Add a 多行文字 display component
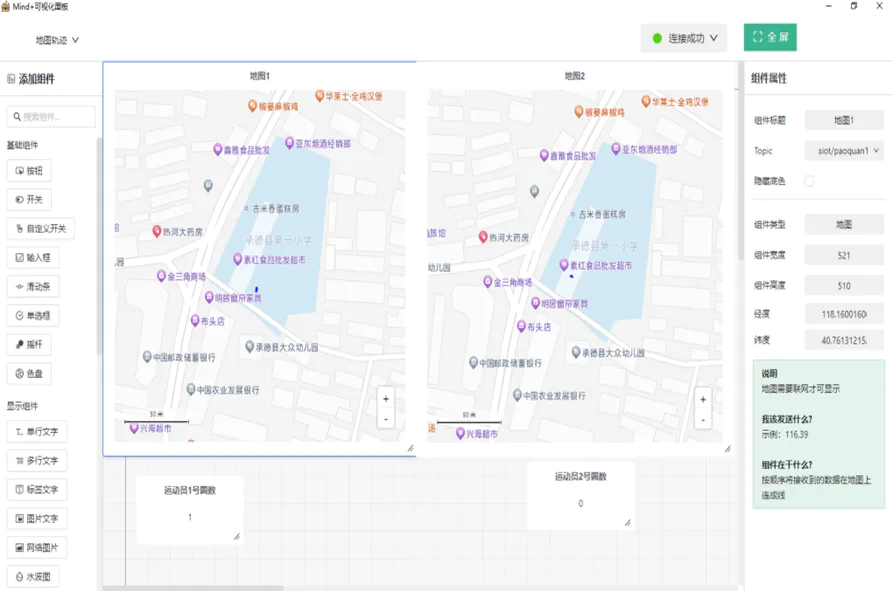Screen dimensions: 893x591 [x=37, y=461]
